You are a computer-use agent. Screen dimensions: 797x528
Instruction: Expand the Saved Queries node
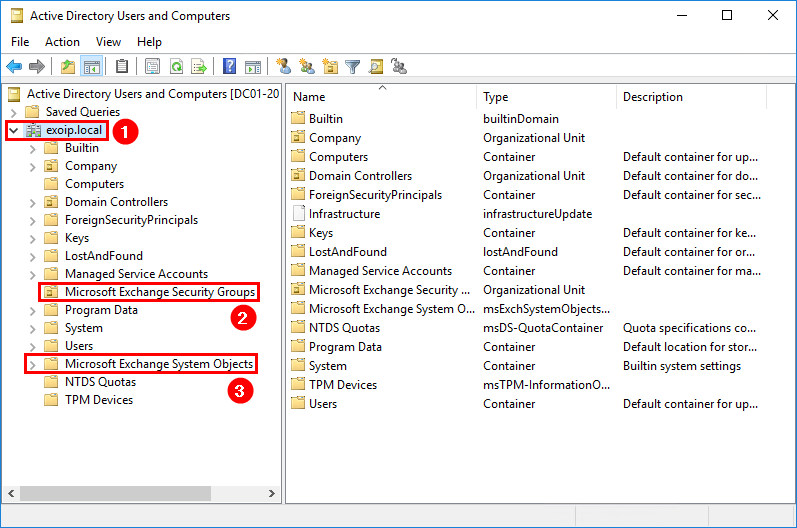click(14, 112)
